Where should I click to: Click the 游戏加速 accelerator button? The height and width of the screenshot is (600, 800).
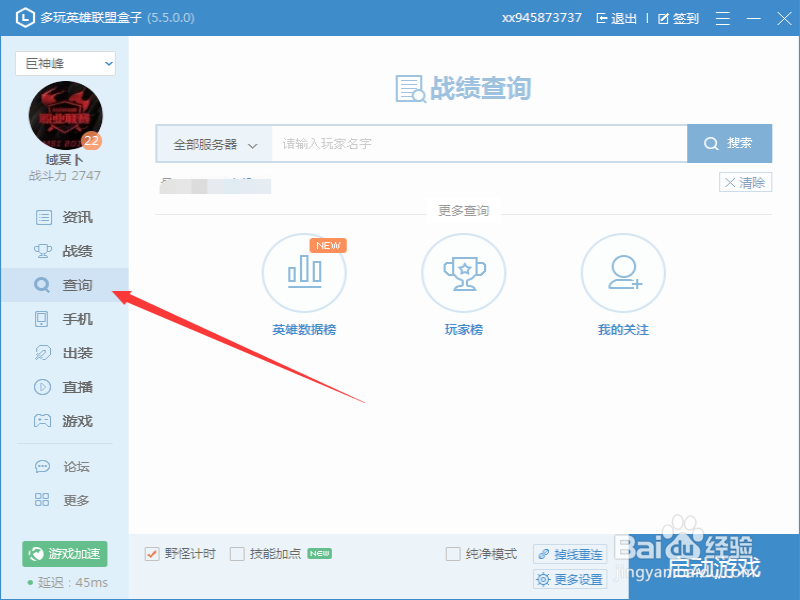coord(65,554)
